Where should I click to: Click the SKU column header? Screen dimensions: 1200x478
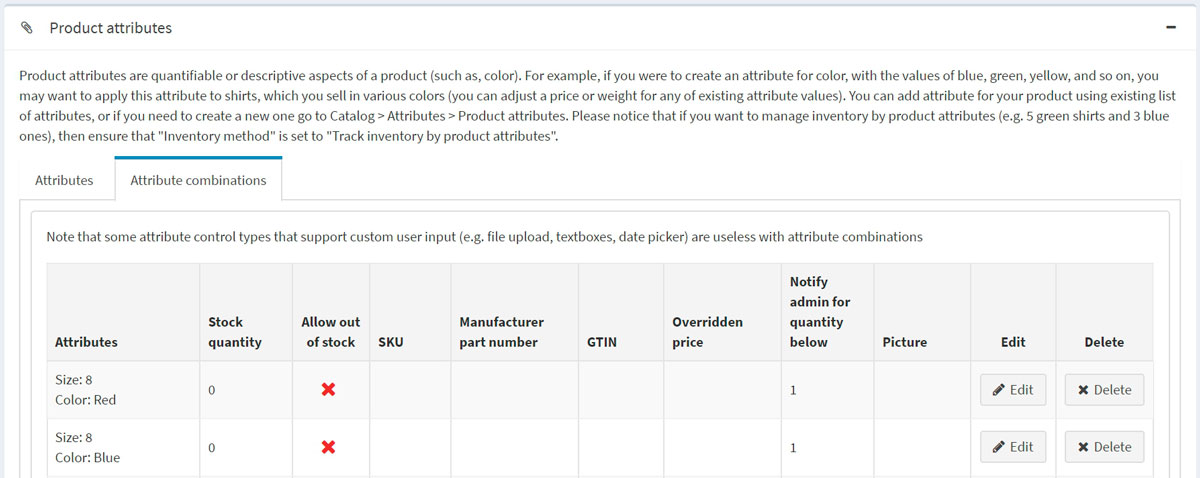[391, 342]
